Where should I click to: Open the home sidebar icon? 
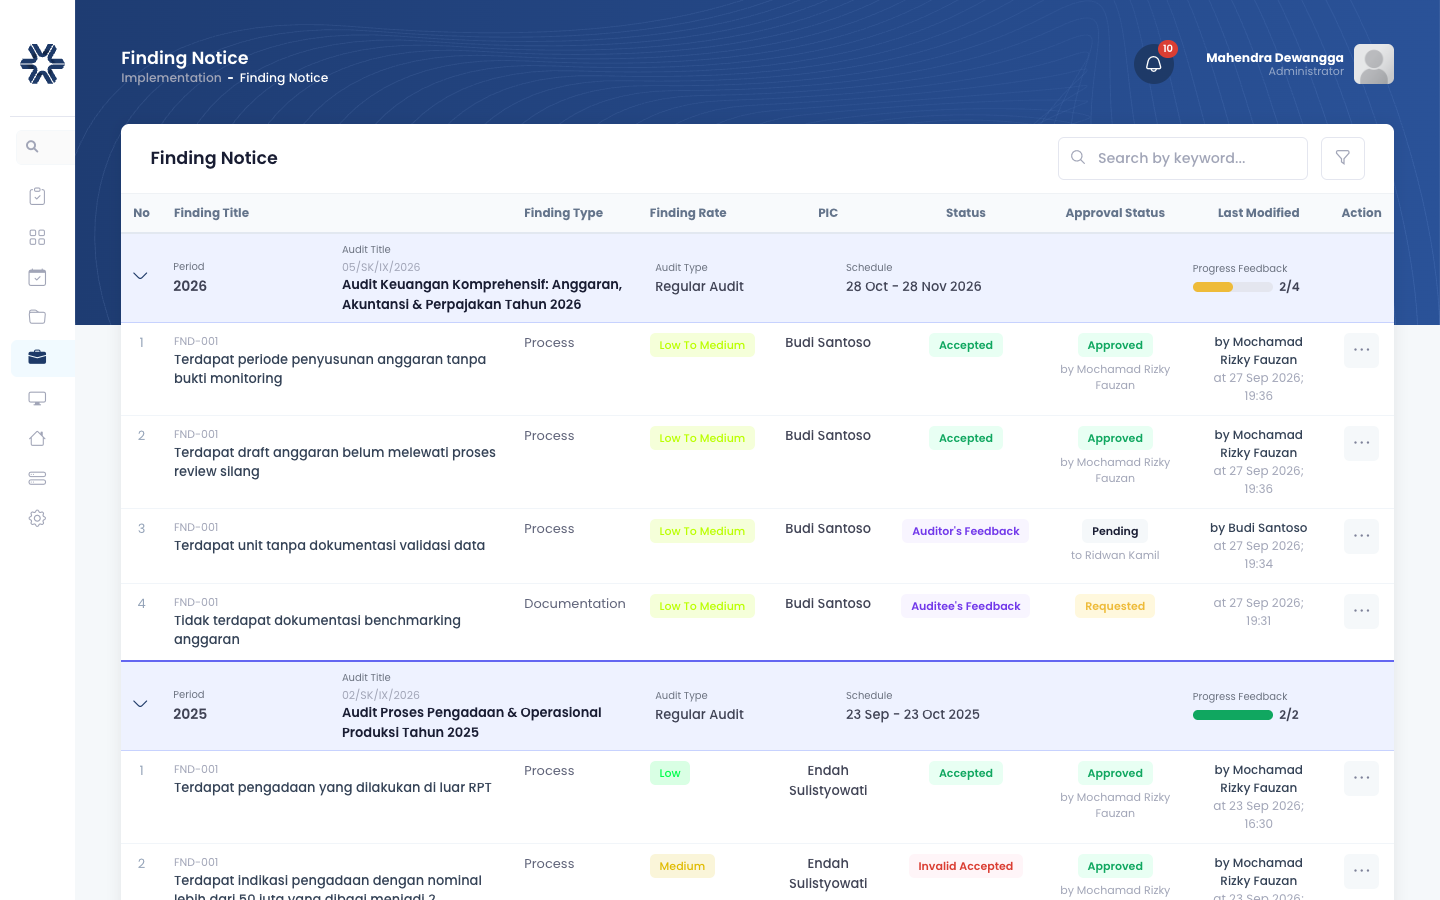tap(37, 438)
